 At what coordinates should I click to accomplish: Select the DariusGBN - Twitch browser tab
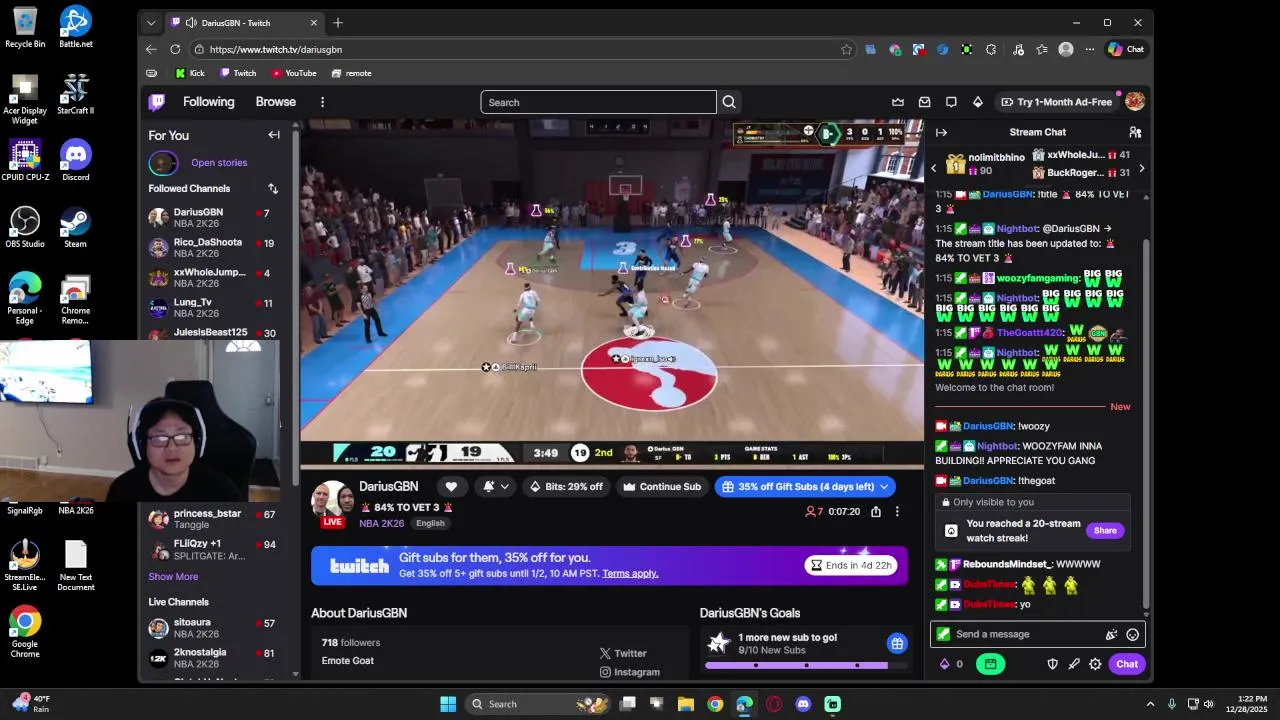pos(245,23)
